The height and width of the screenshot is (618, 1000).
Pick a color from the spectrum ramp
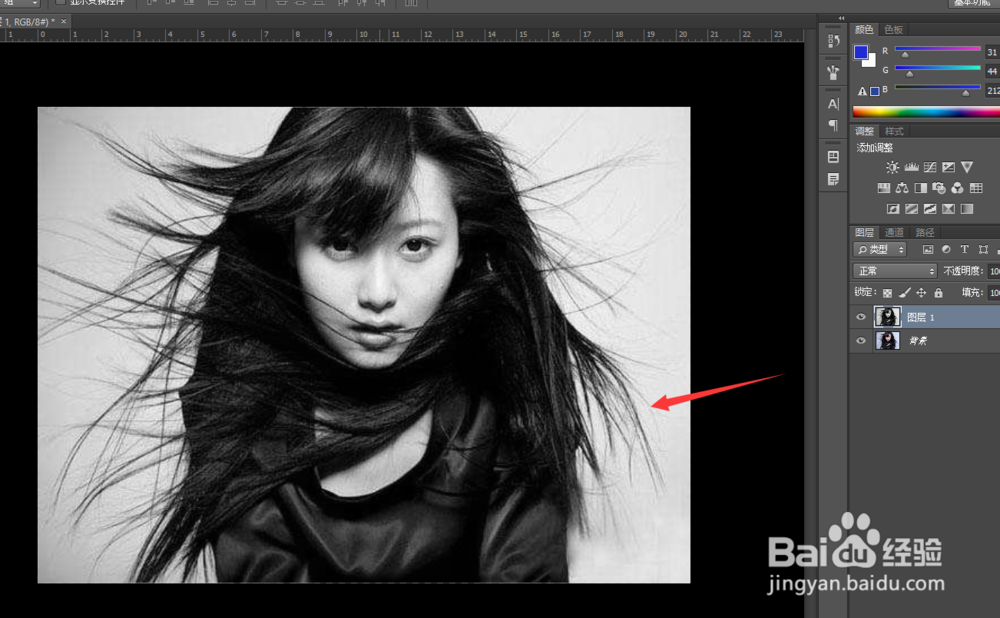926,112
